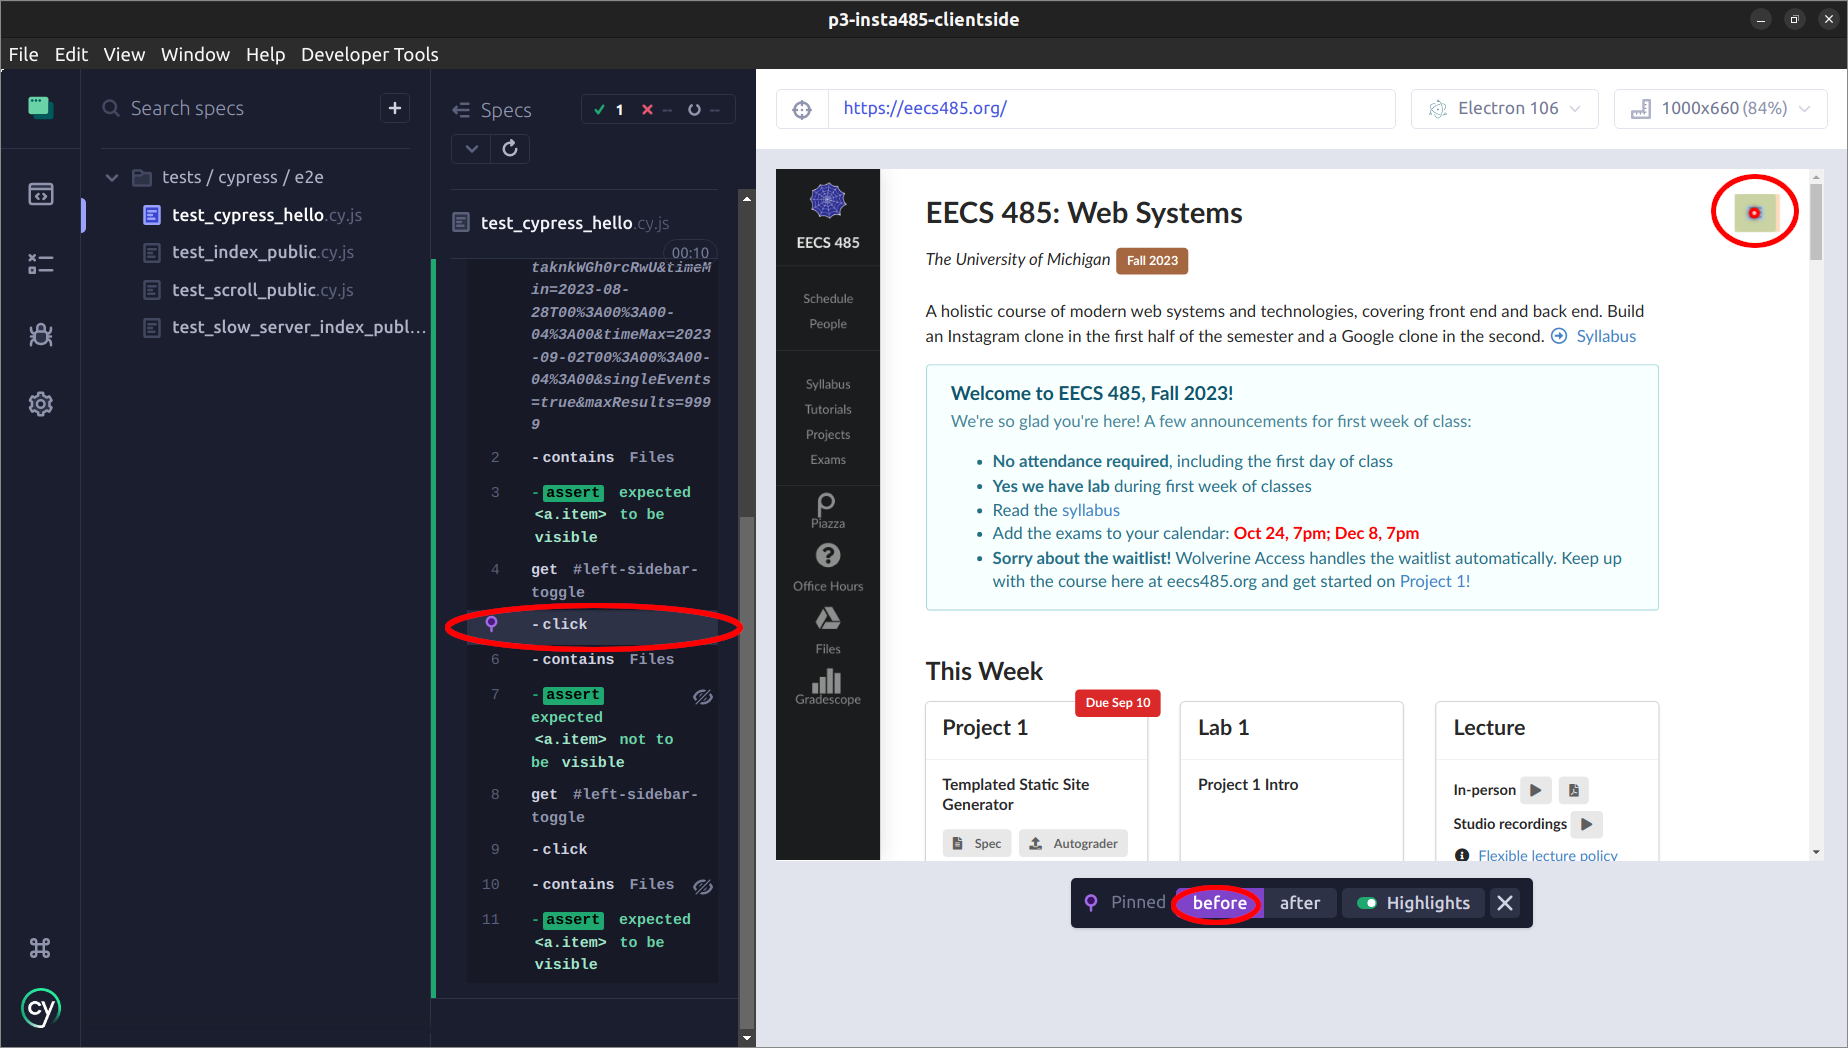Click hidden-eye icon on assert step 7
Image resolution: width=1848 pixels, height=1048 pixels.
coord(703,697)
